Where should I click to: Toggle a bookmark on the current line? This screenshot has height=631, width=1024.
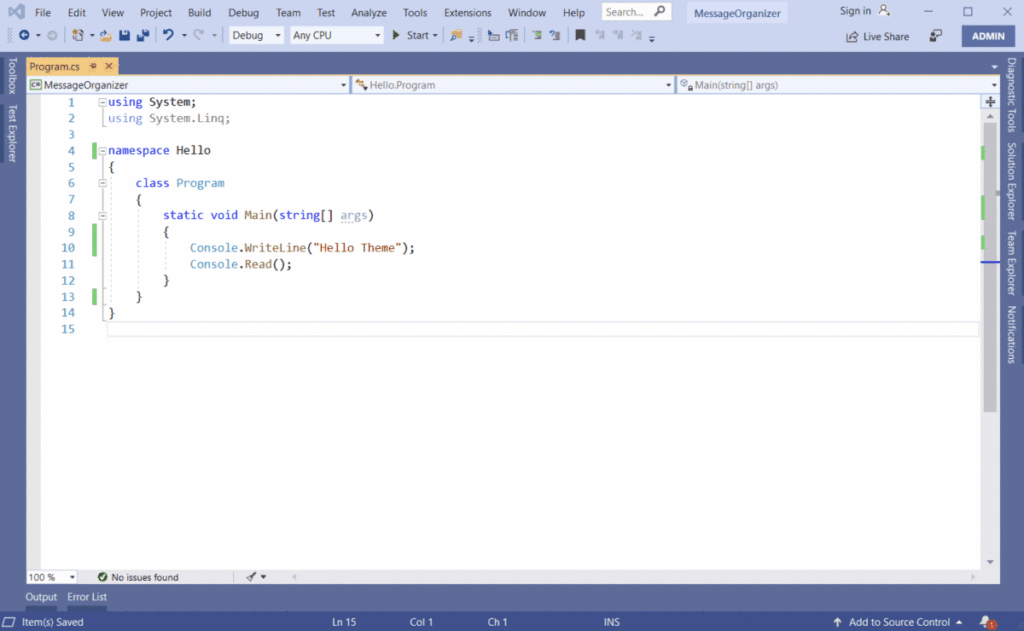click(580, 36)
